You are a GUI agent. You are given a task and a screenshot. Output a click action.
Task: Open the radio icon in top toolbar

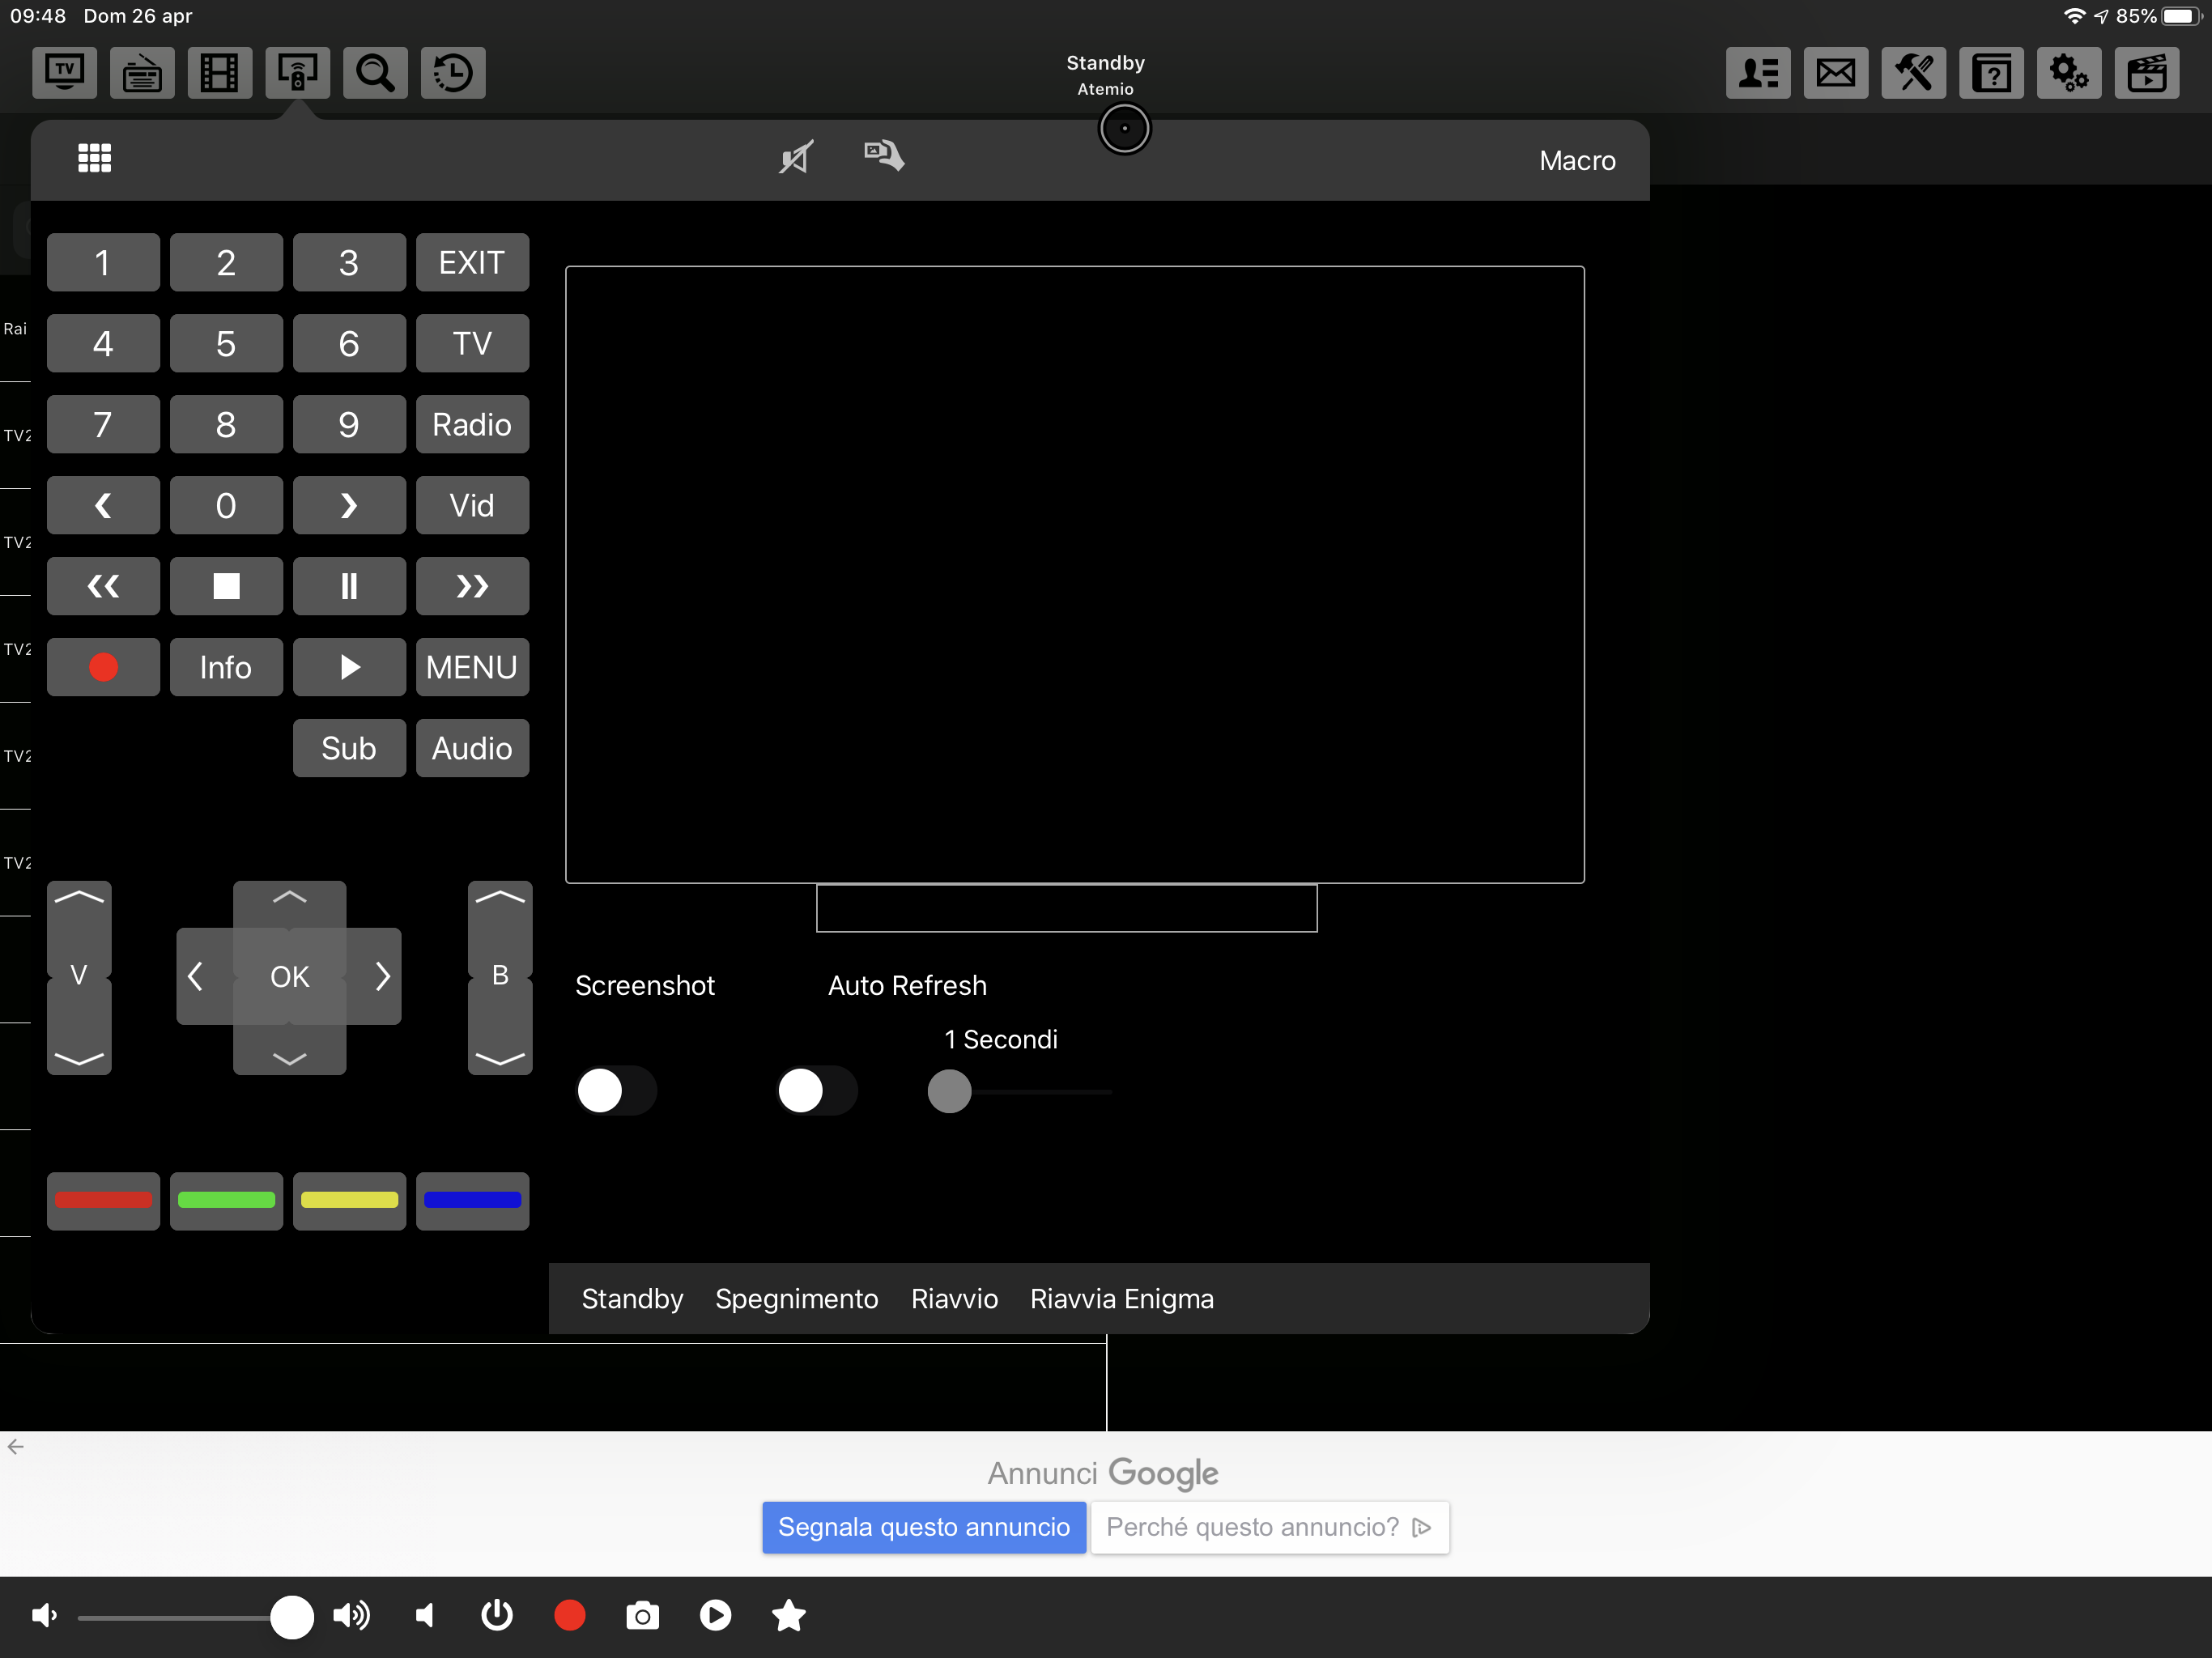coord(142,72)
